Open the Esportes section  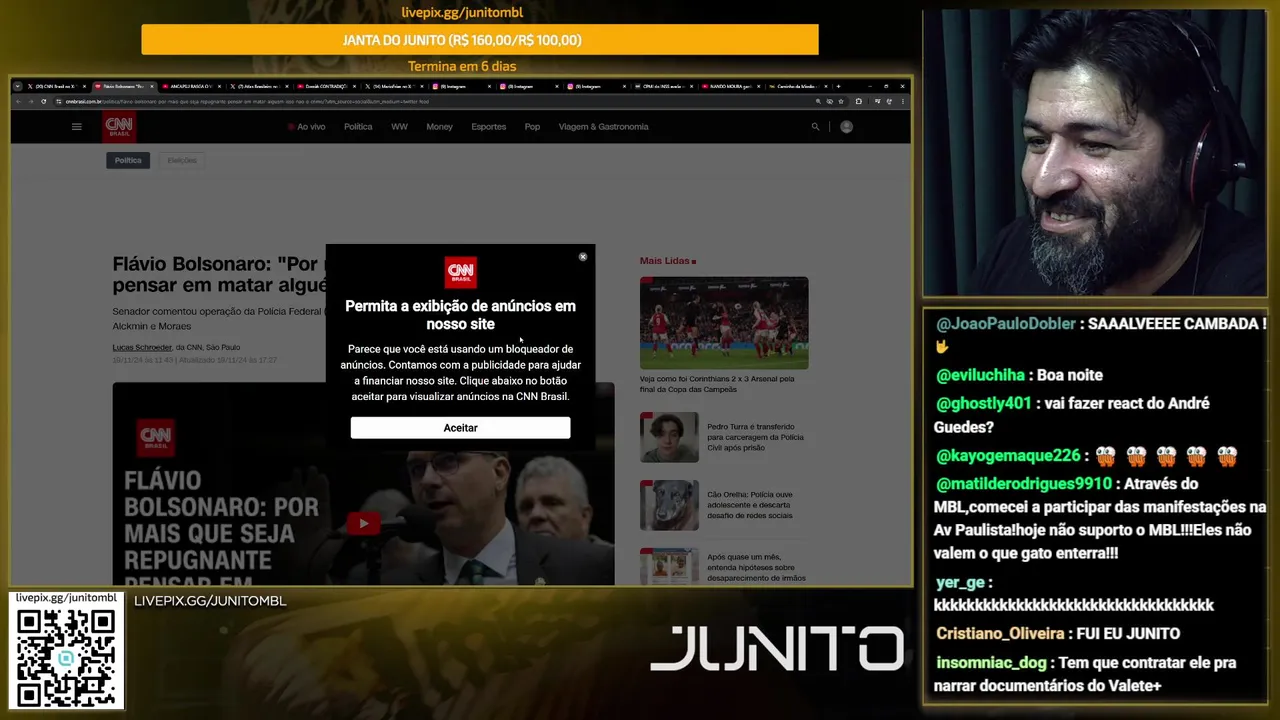tap(489, 127)
